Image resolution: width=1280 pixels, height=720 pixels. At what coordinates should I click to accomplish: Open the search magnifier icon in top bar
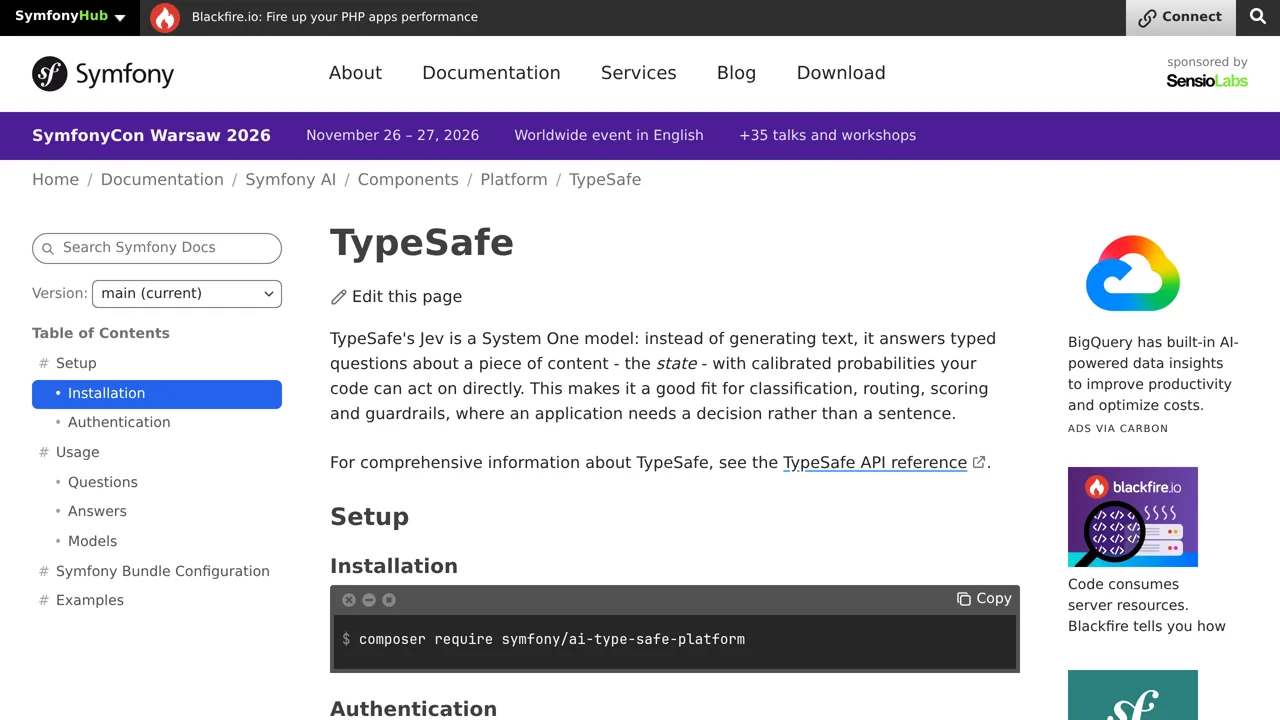[x=1258, y=17]
